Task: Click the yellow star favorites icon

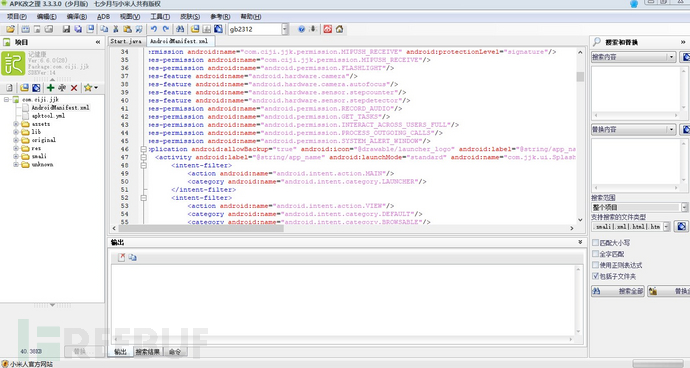Action: coord(88,88)
